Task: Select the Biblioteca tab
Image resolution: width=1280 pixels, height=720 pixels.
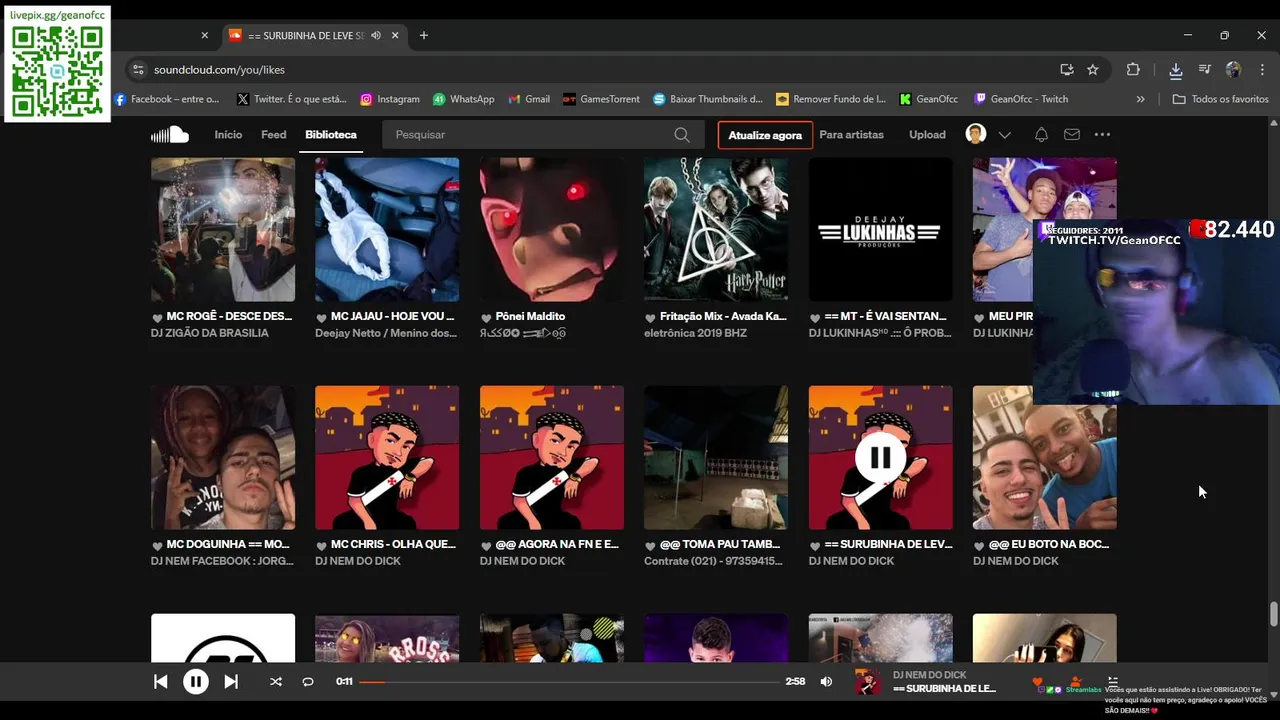Action: tap(331, 134)
